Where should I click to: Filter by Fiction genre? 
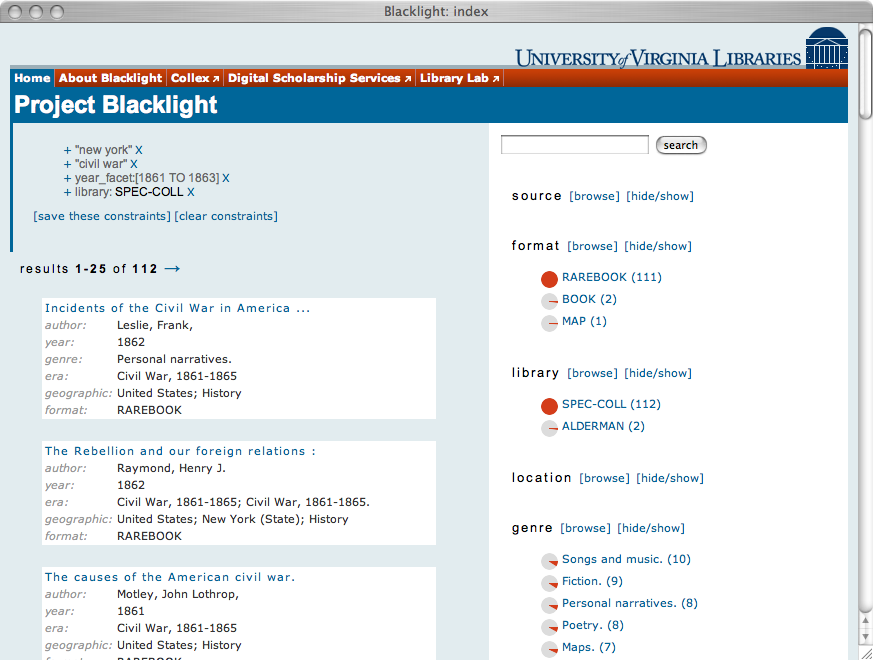tap(592, 581)
